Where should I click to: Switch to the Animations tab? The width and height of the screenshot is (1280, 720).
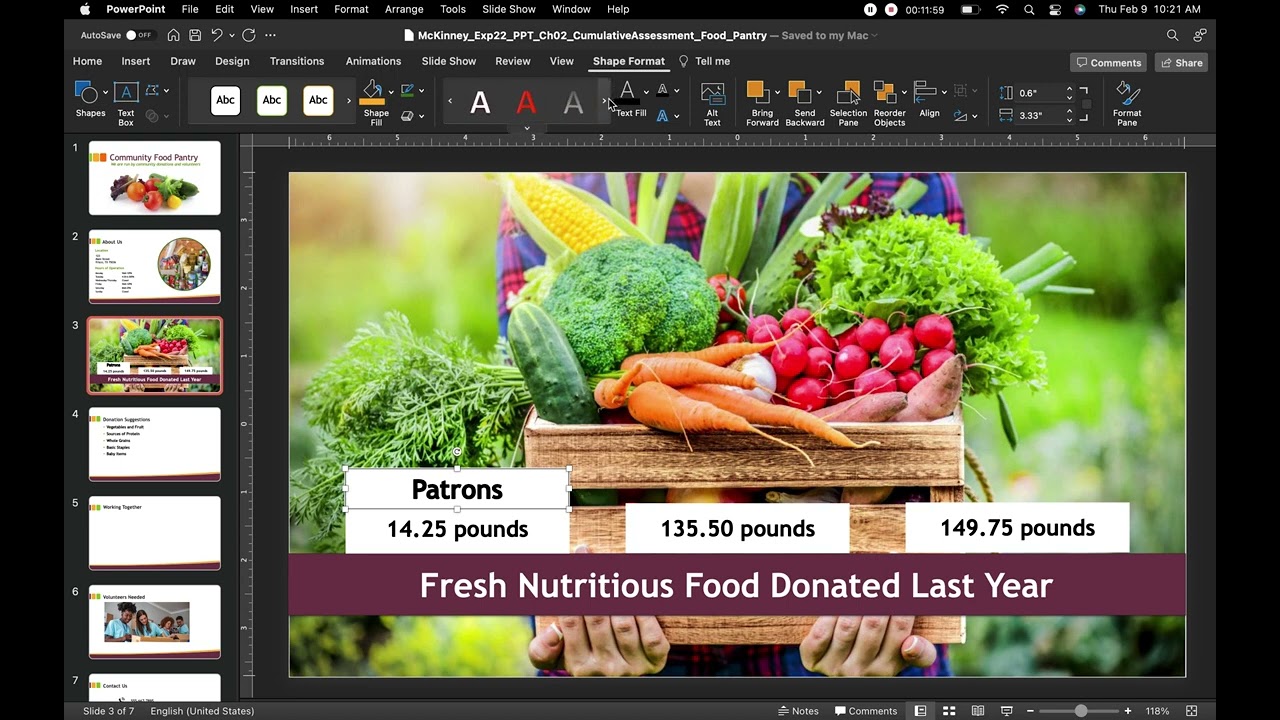click(373, 61)
